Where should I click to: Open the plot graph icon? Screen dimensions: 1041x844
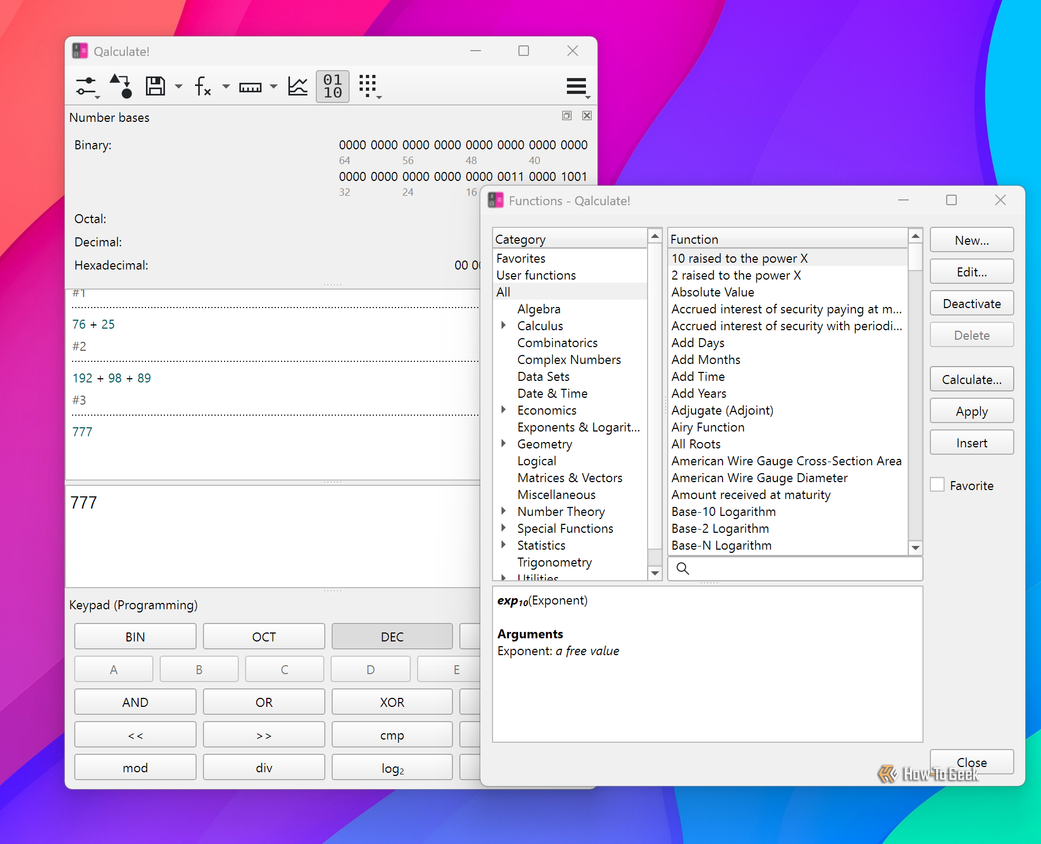pyautogui.click(x=297, y=86)
